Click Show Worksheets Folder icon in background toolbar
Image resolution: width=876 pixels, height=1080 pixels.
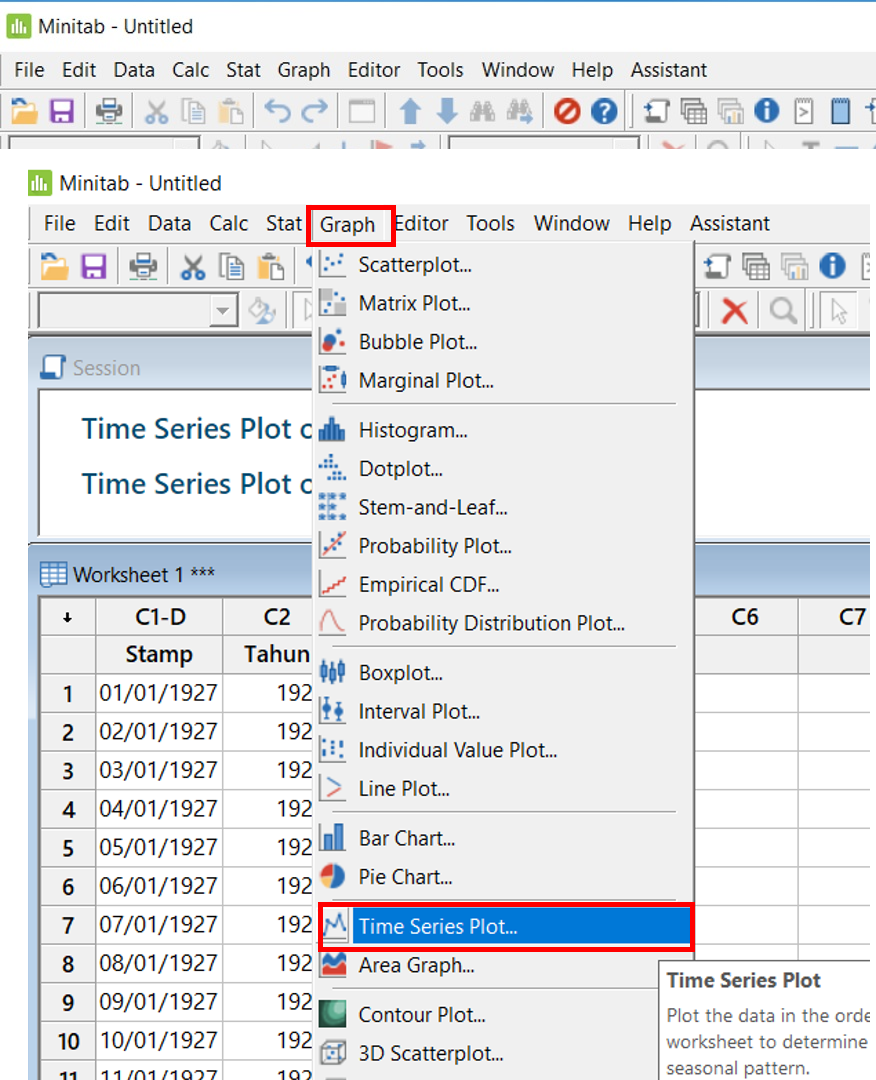[694, 111]
